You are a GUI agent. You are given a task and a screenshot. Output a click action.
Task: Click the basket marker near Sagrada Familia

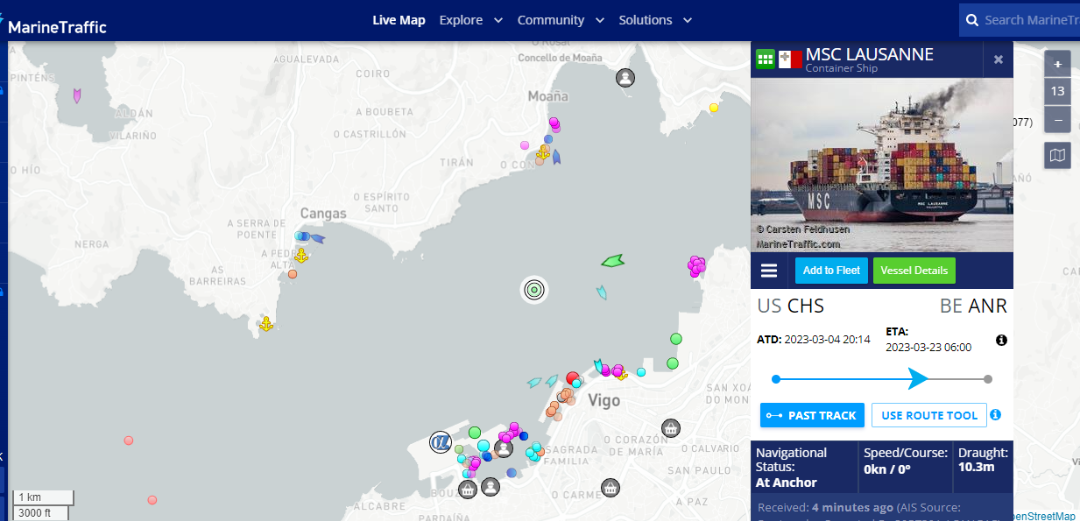tap(671, 429)
